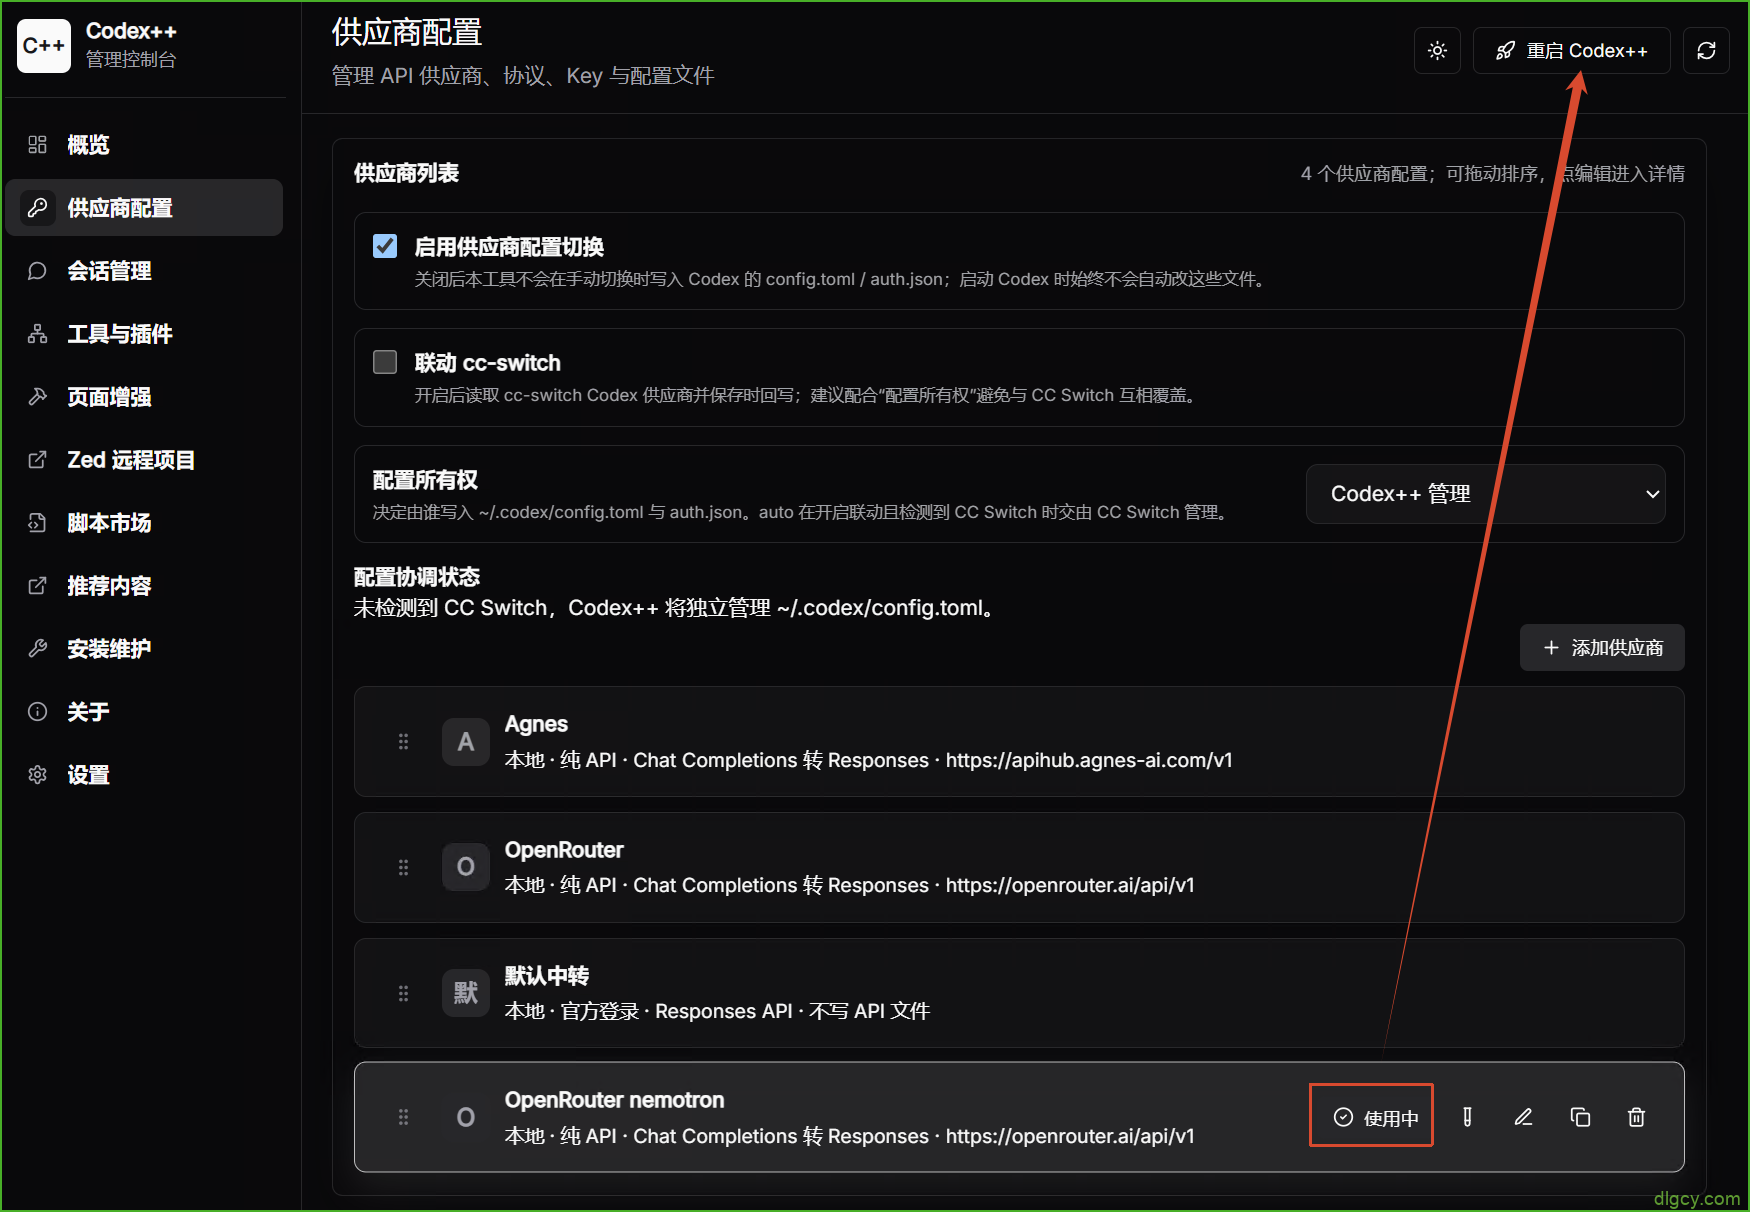
Task: Test OpenRouter nemotron with test-tube icon
Action: [x=1467, y=1117]
